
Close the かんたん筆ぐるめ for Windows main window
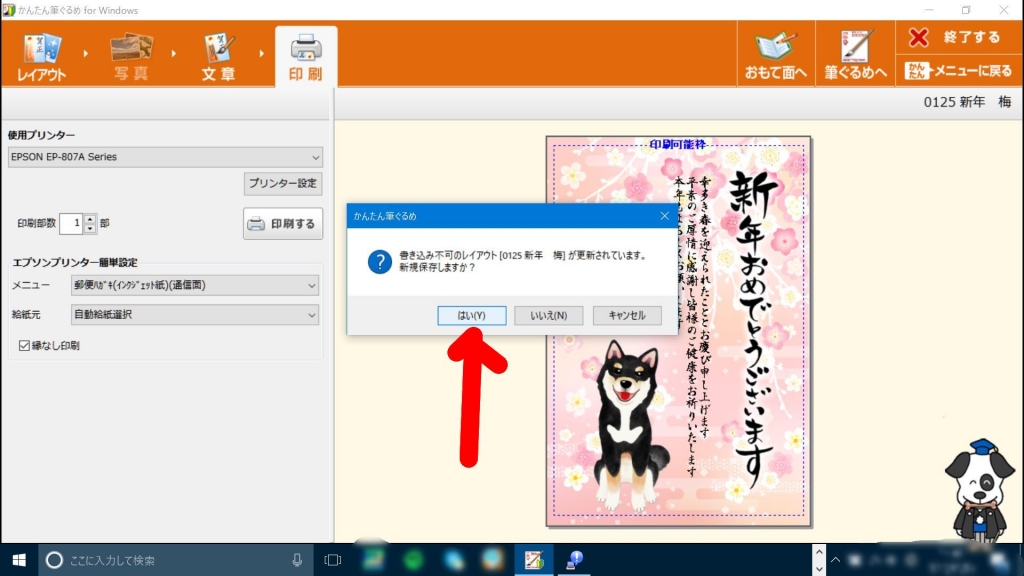tap(1004, 10)
